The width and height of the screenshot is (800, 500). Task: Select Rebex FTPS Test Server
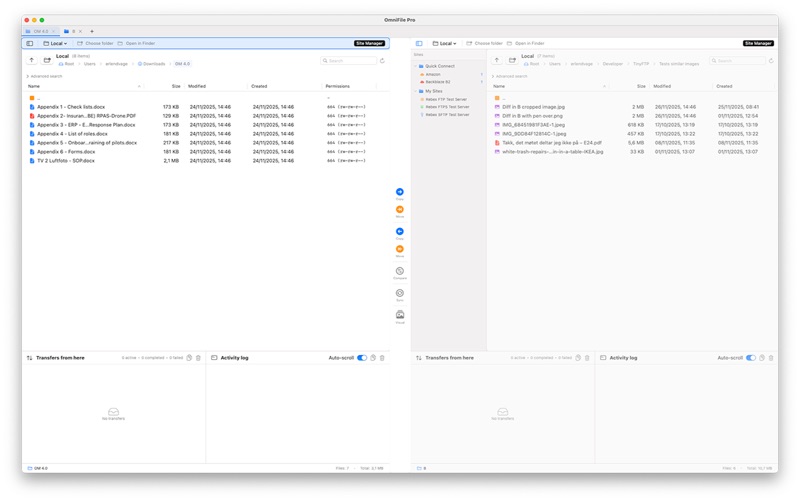[447, 107]
